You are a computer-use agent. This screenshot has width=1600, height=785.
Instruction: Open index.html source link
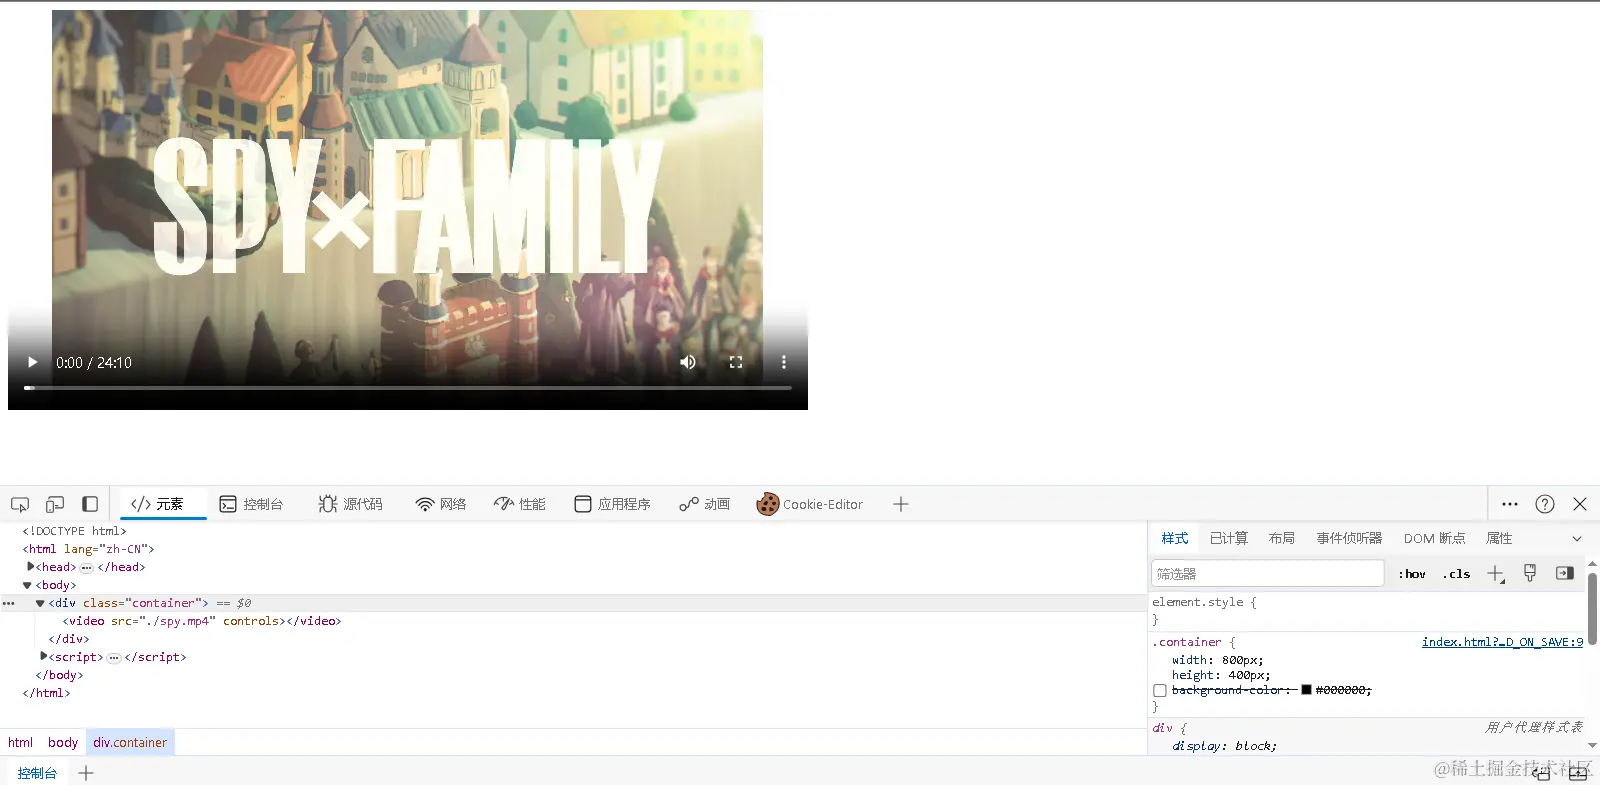1502,642
